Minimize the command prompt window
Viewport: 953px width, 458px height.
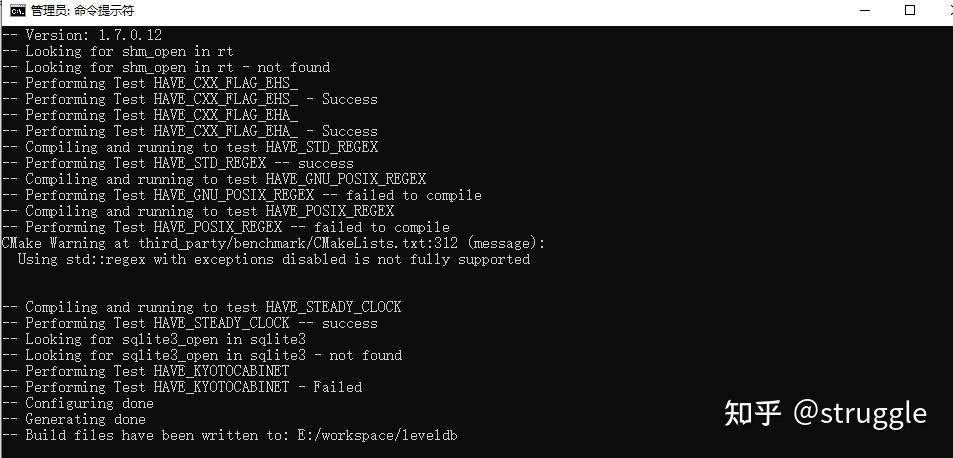865,10
